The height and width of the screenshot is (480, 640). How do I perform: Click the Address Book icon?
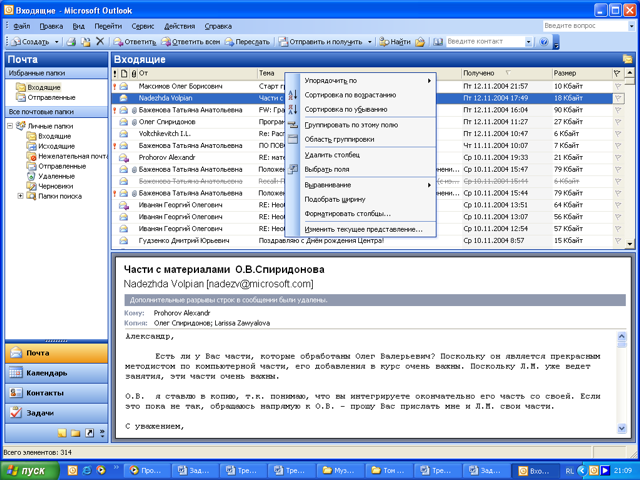tap(438, 42)
